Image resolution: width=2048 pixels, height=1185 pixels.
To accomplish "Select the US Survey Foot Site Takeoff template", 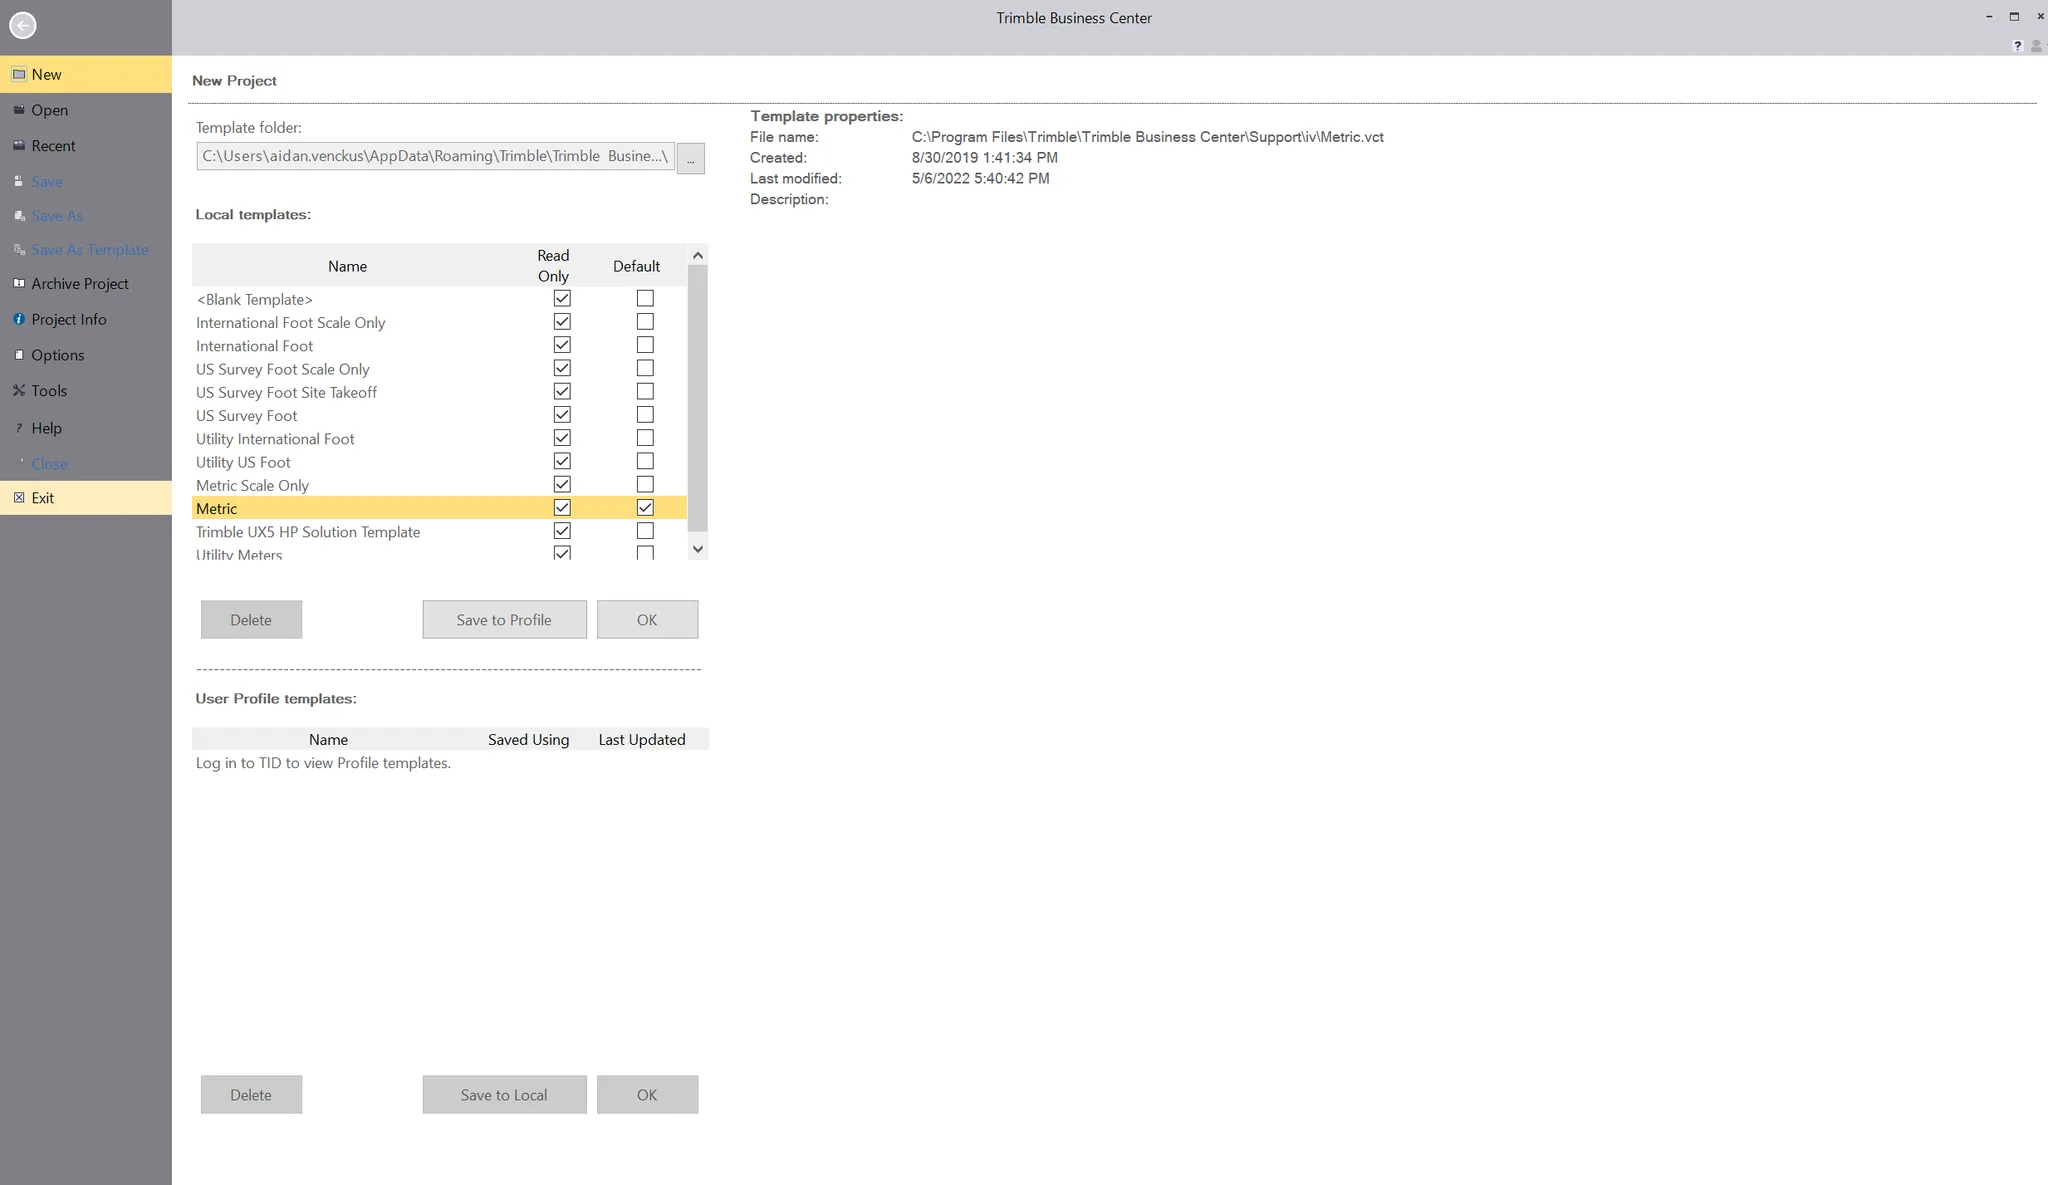I will (439, 392).
